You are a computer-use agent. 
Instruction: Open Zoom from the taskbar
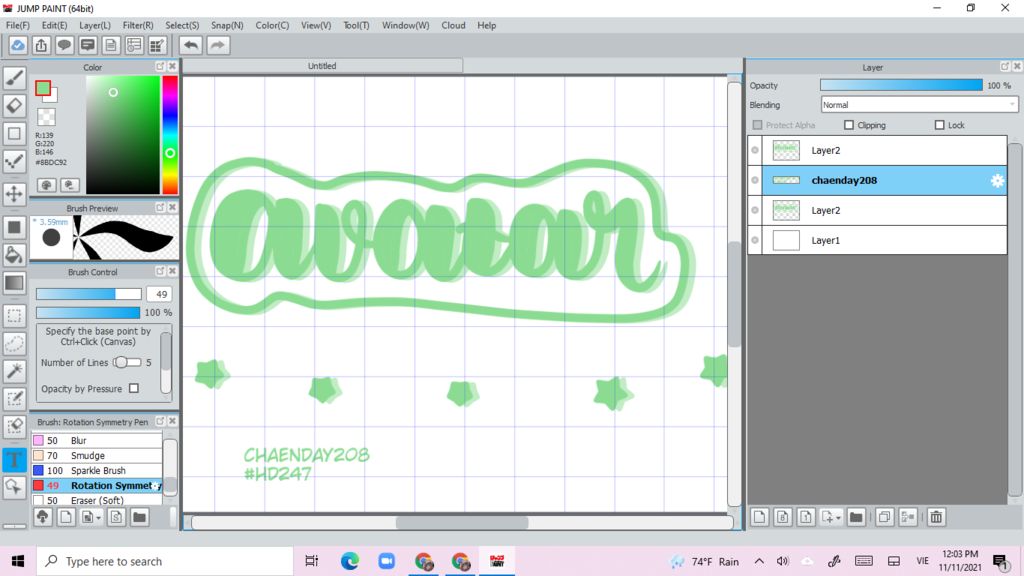[387, 561]
